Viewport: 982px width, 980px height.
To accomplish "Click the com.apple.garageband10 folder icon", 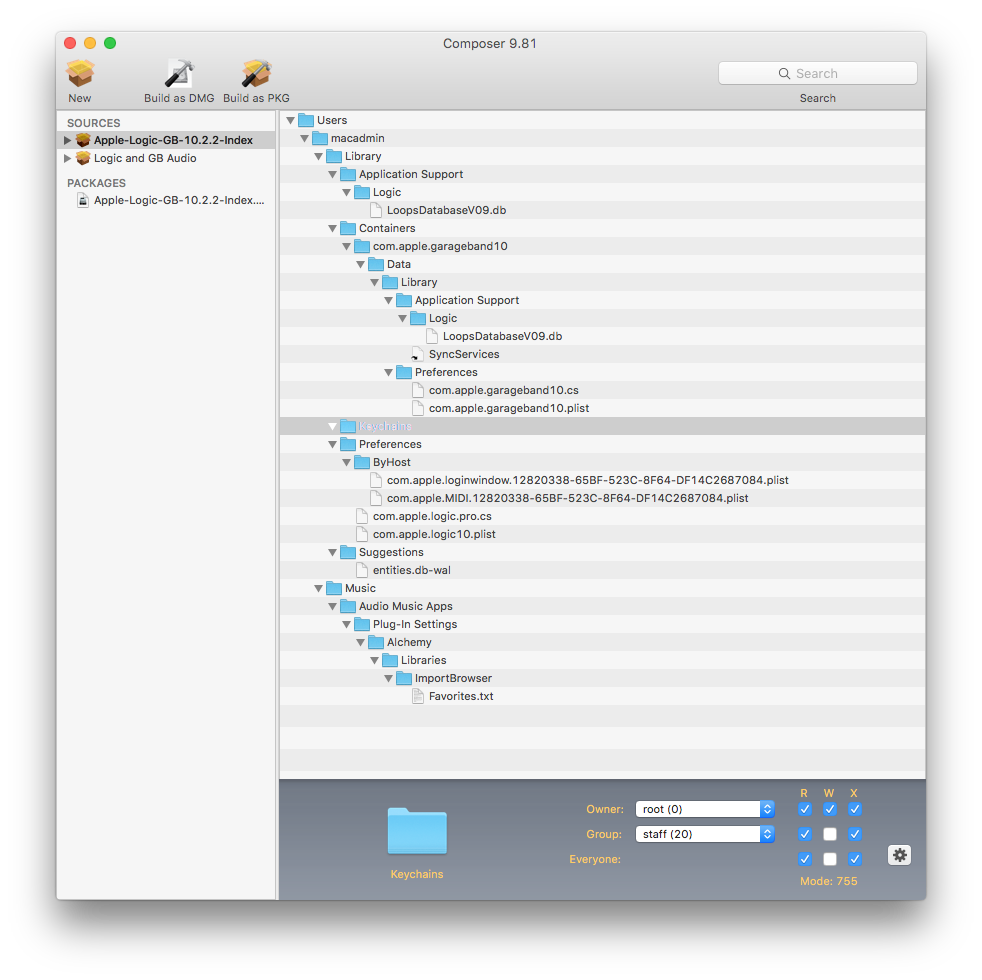I will pyautogui.click(x=361, y=247).
